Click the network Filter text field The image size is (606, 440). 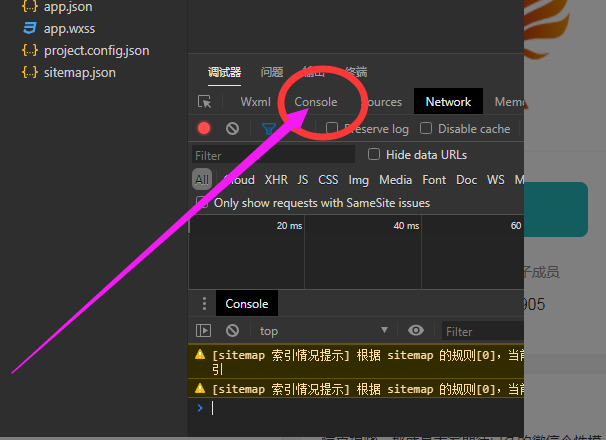(x=273, y=155)
